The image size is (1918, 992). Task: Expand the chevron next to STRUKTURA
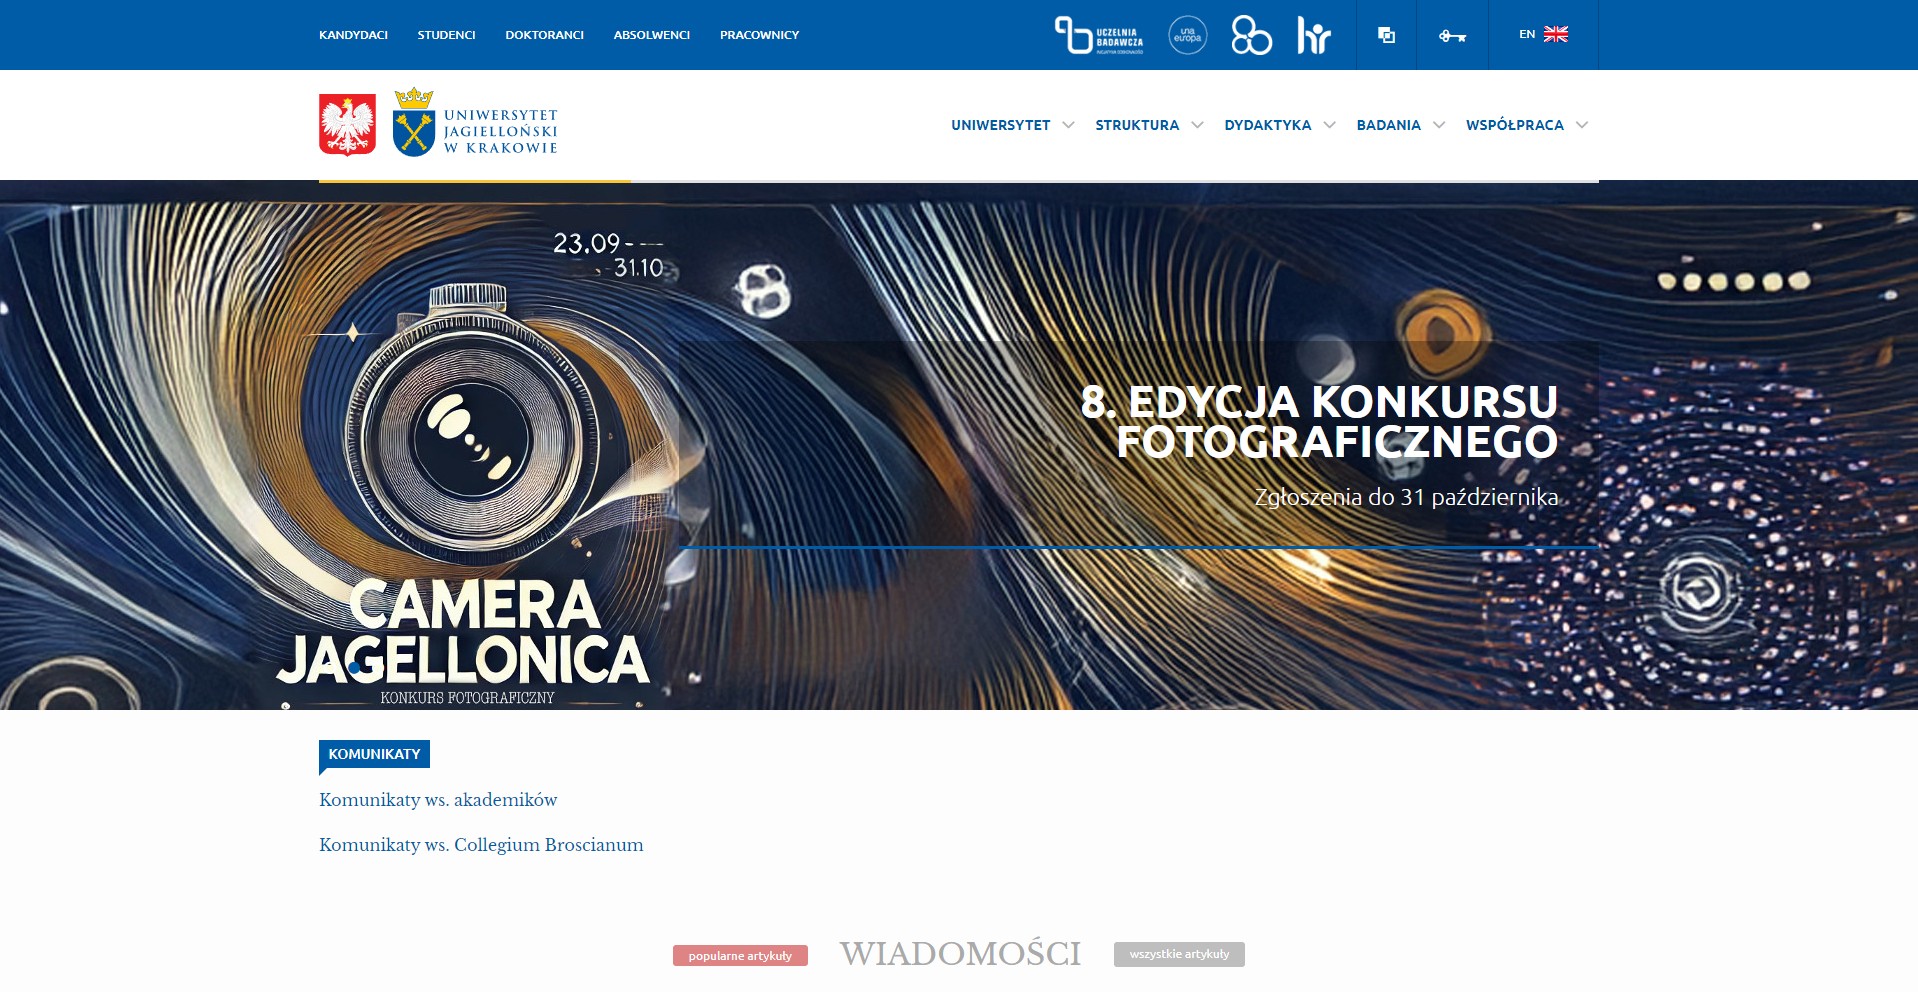click(x=1197, y=125)
